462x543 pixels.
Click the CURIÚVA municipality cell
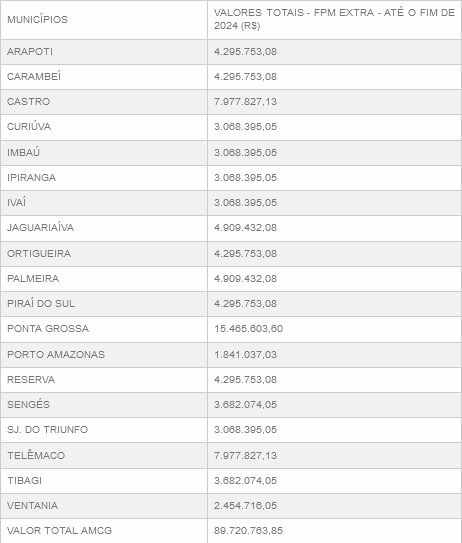click(104, 127)
